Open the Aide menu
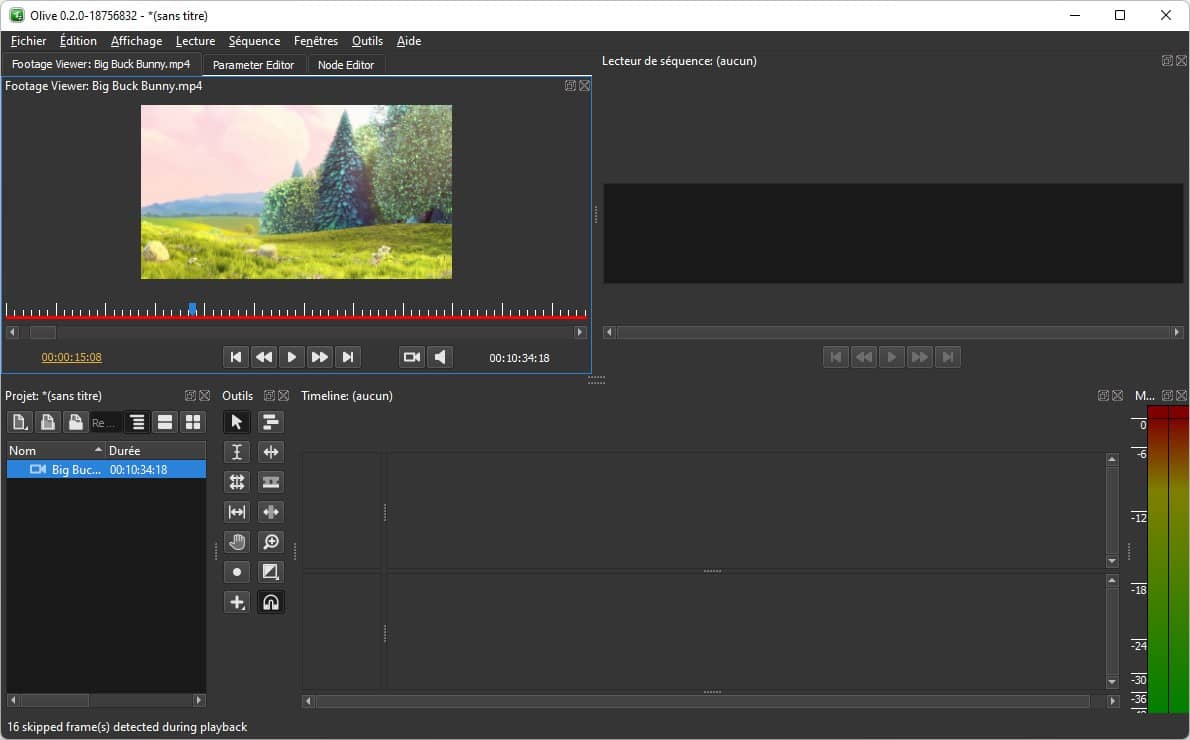This screenshot has width=1190, height=740. [409, 41]
